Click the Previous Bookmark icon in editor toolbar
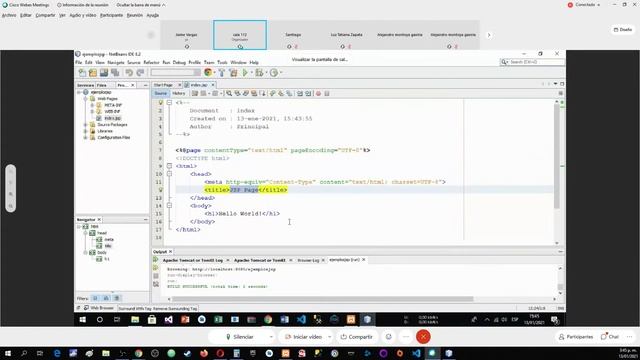The width and height of the screenshot is (640, 360). (273, 93)
